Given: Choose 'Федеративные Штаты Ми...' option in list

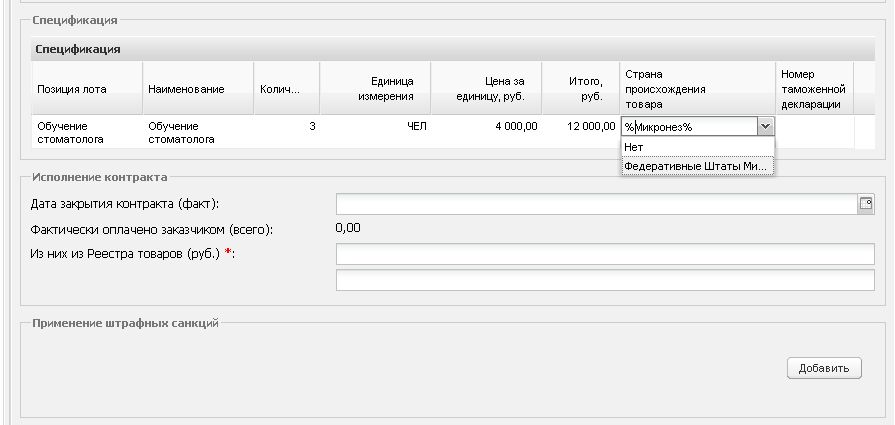Looking at the screenshot, I should click(x=698, y=166).
